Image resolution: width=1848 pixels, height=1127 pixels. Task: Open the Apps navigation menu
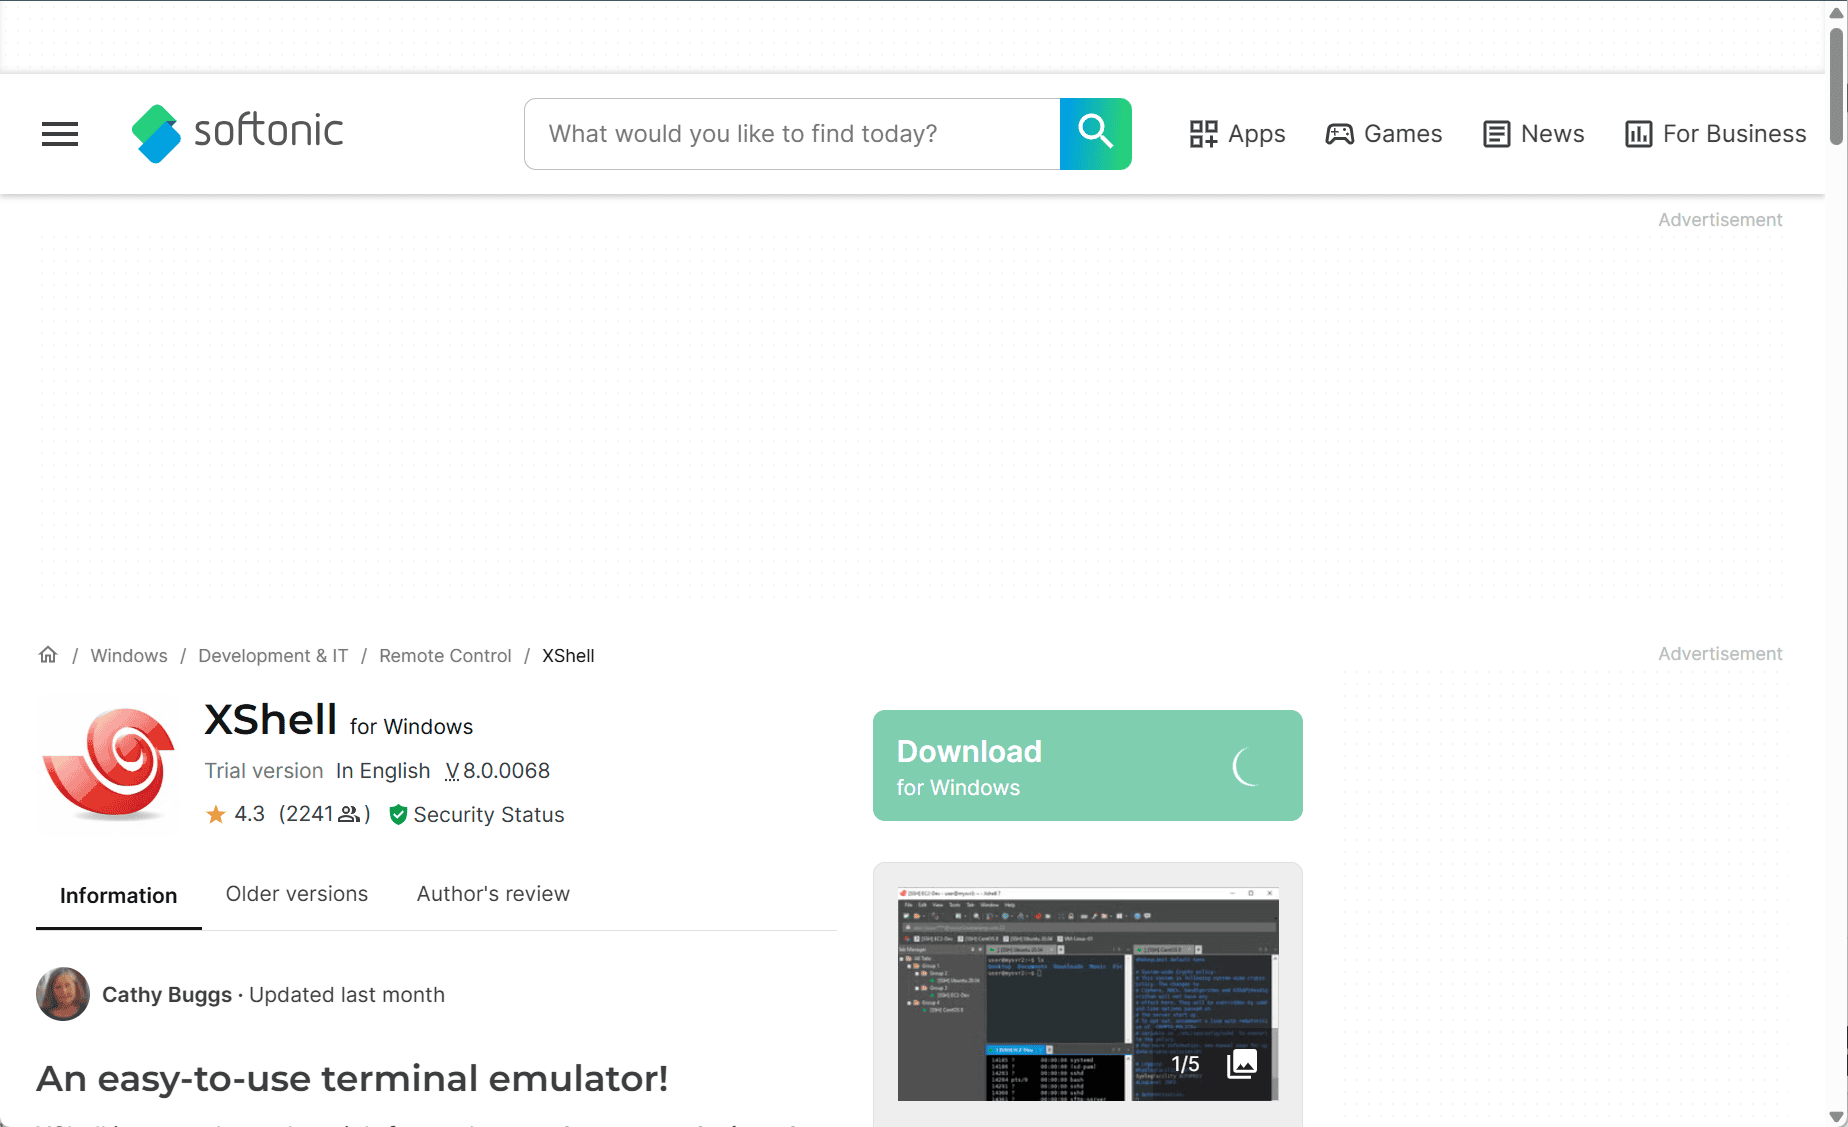[x=1237, y=134]
